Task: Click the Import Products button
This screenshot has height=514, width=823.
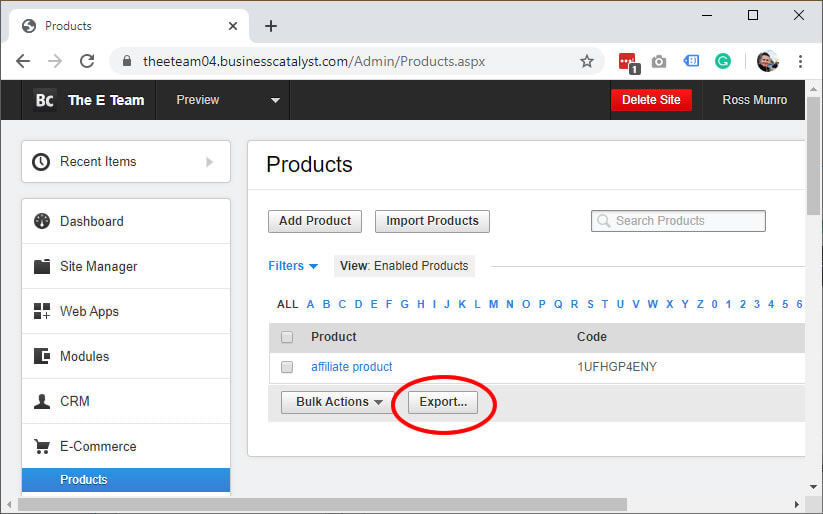Action: tap(432, 221)
